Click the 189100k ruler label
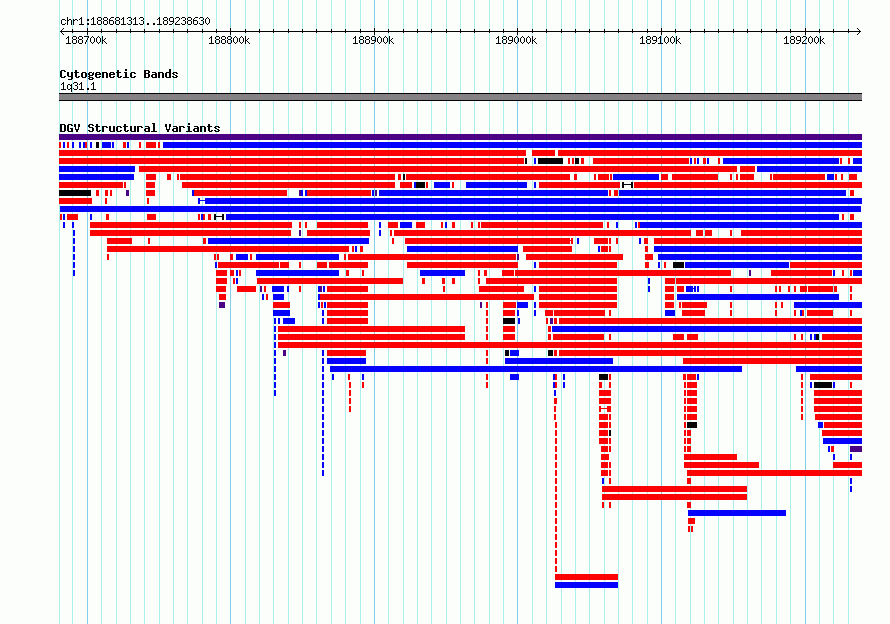The image size is (890, 624). (x=660, y=40)
